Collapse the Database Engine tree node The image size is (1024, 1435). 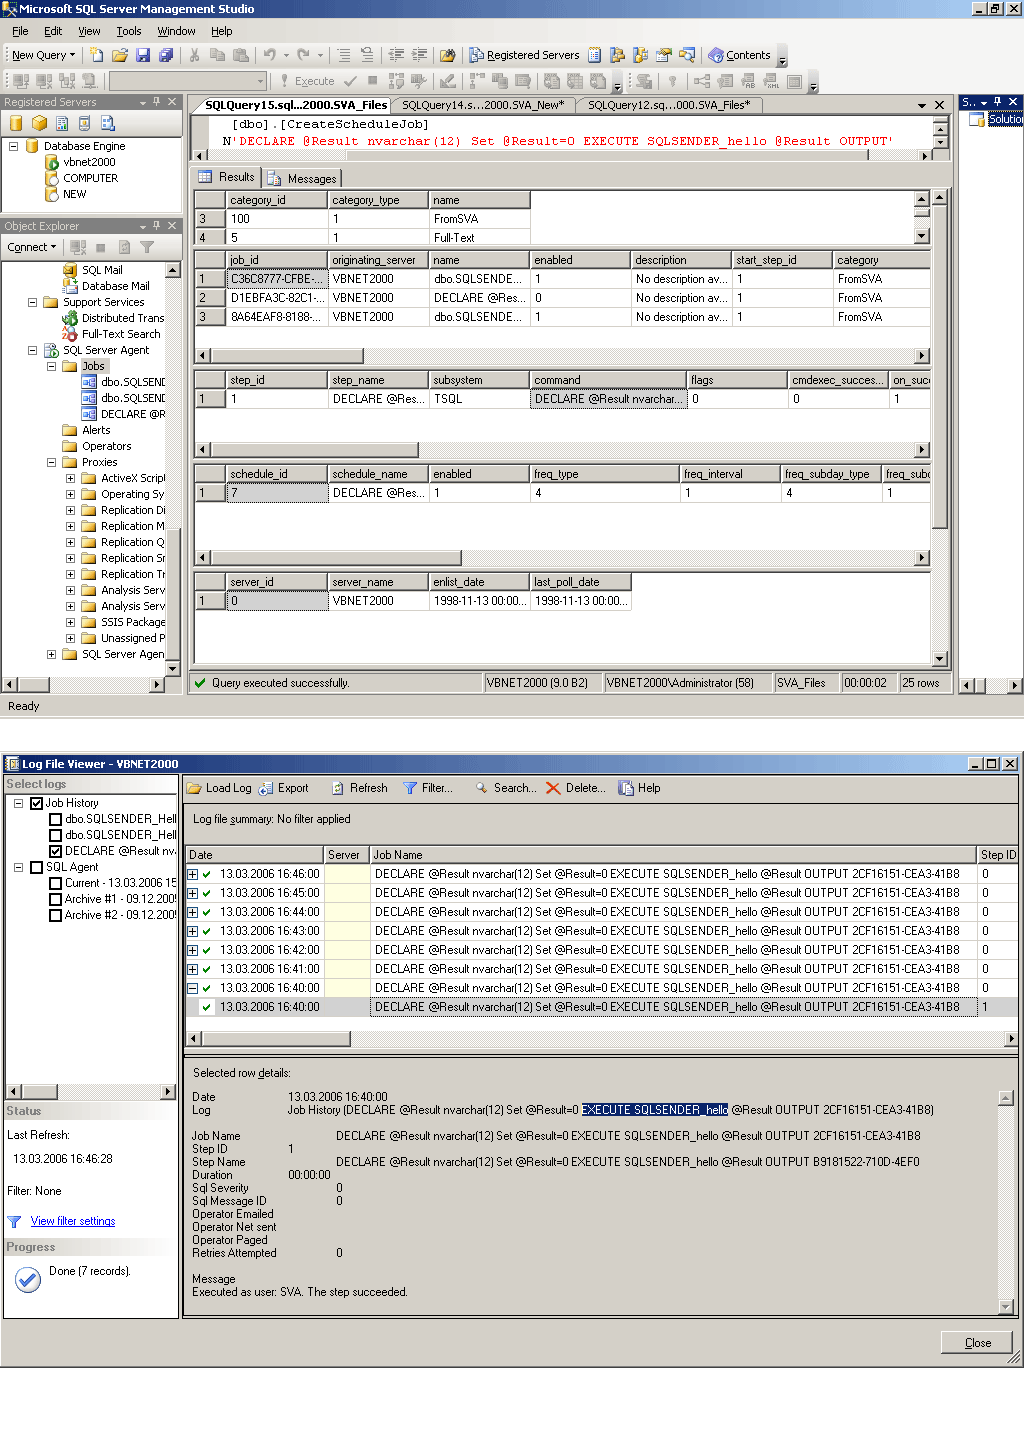[14, 146]
